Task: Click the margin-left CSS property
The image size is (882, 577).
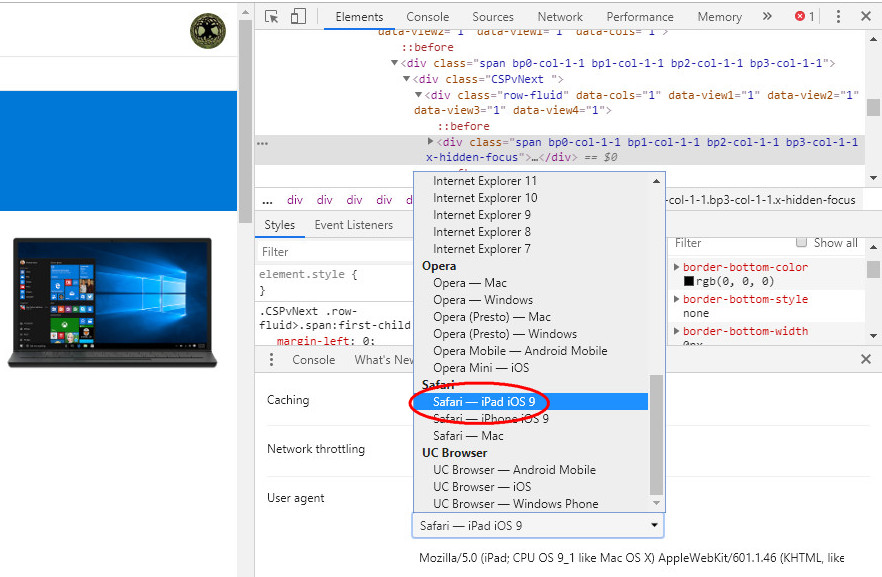Action: coord(313,341)
